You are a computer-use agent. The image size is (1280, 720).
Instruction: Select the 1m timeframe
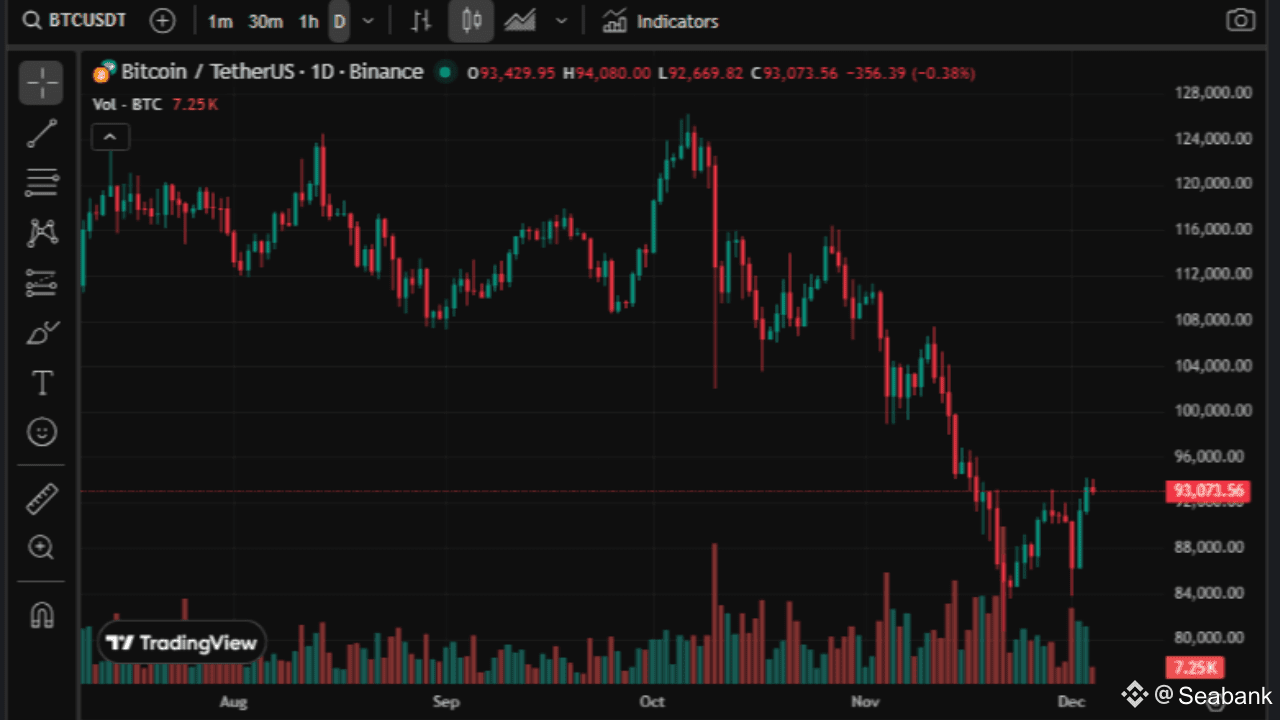220,21
